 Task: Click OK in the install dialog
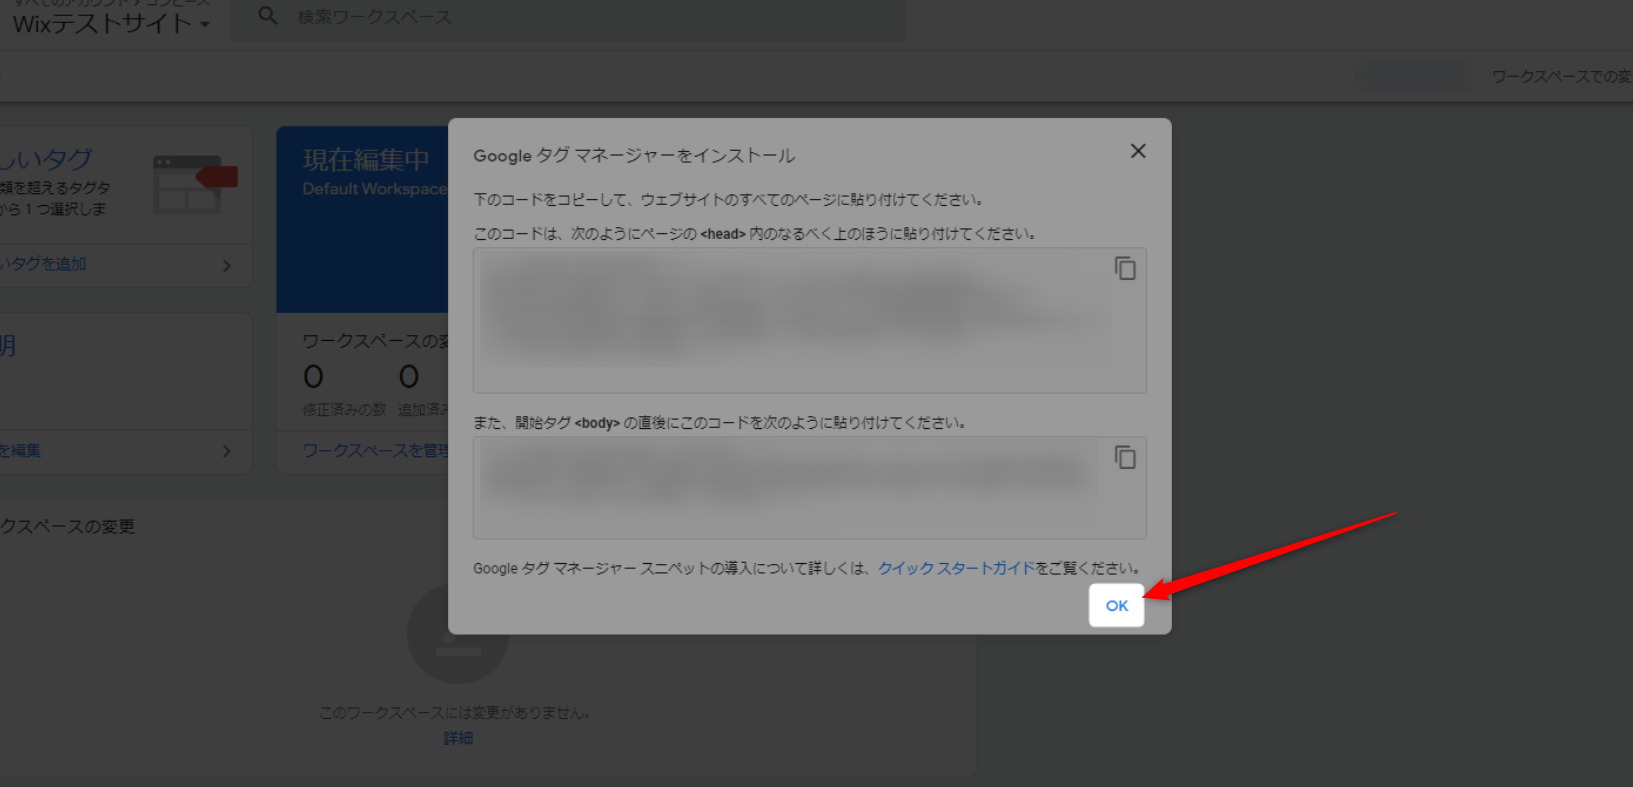click(x=1116, y=606)
